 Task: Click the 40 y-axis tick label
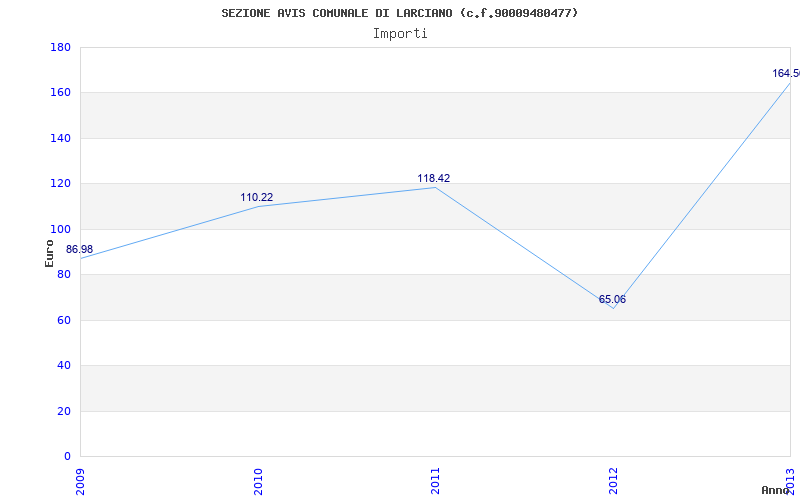(64, 366)
